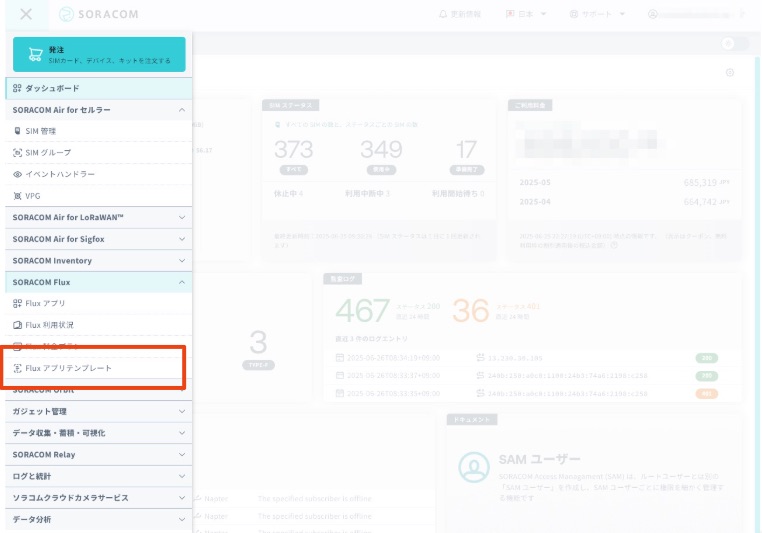Click the 2025-05 billing row
Image resolution: width=762 pixels, height=533 pixels.
pos(624,182)
